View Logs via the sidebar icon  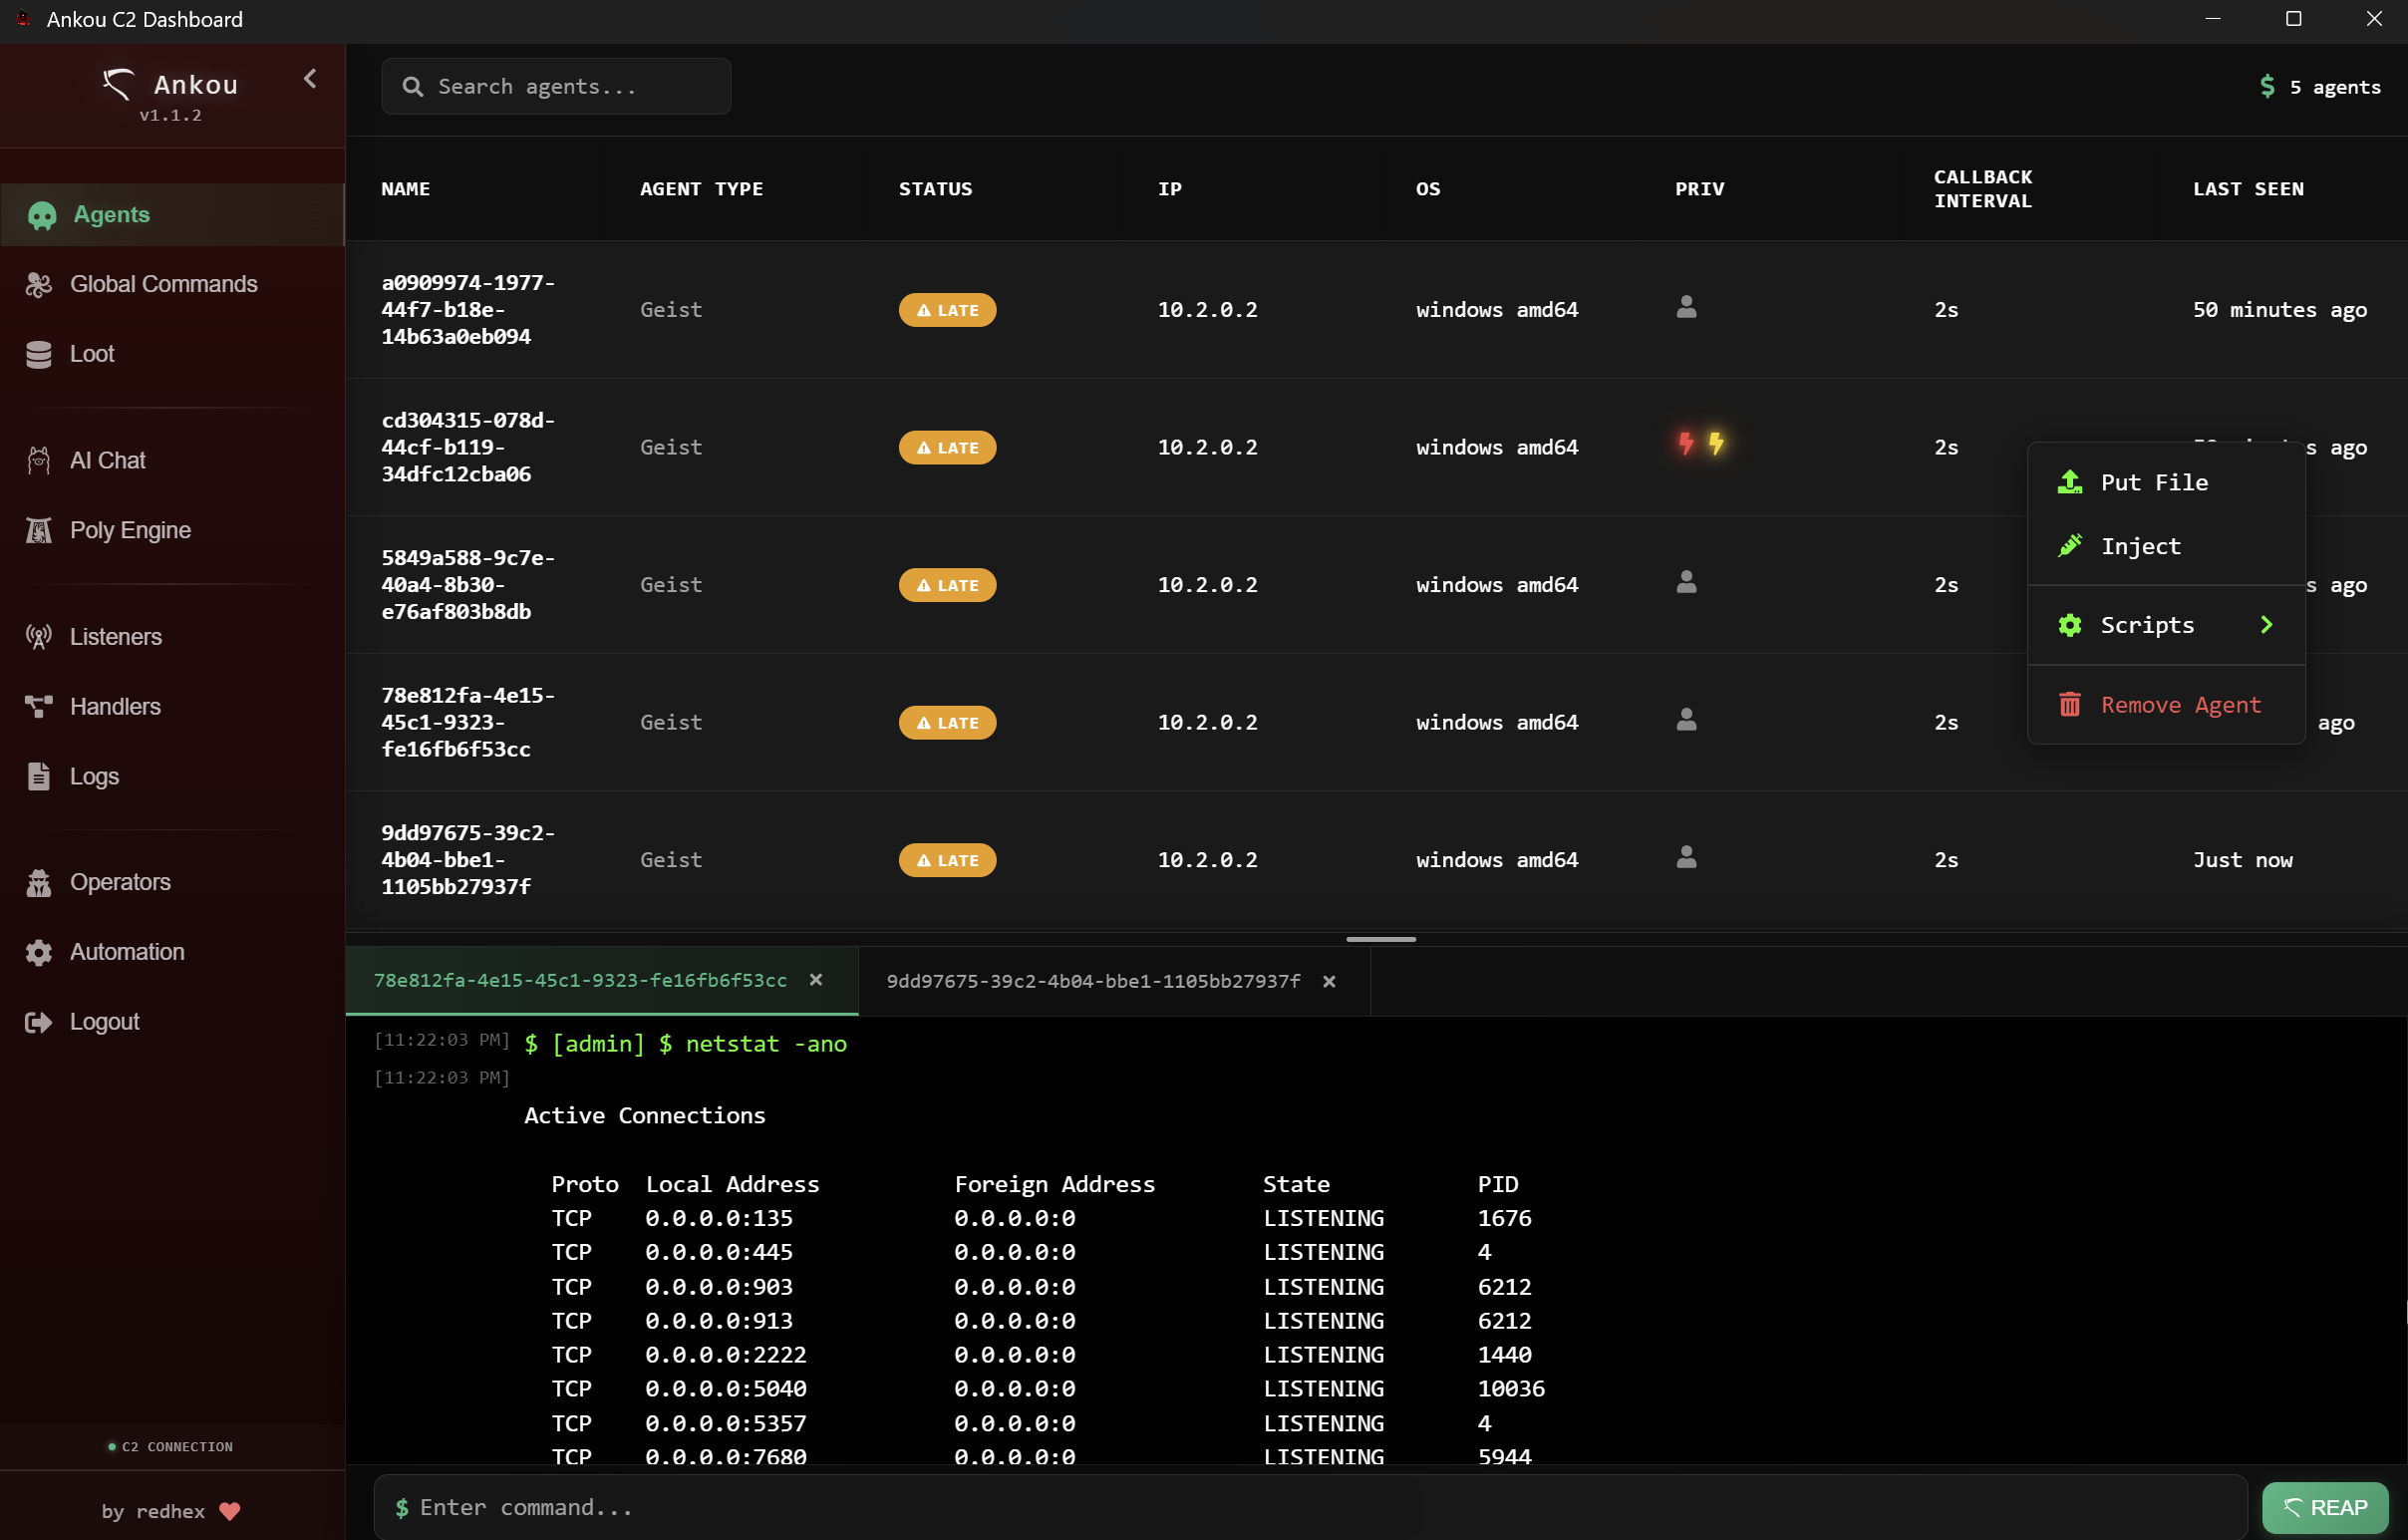click(94, 776)
